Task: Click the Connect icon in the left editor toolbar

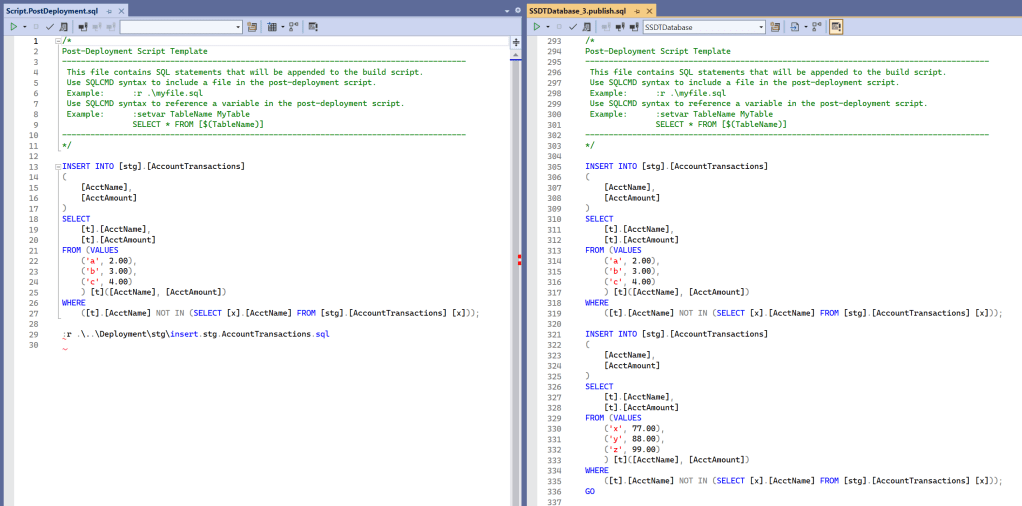Action: pyautogui.click(x=84, y=27)
